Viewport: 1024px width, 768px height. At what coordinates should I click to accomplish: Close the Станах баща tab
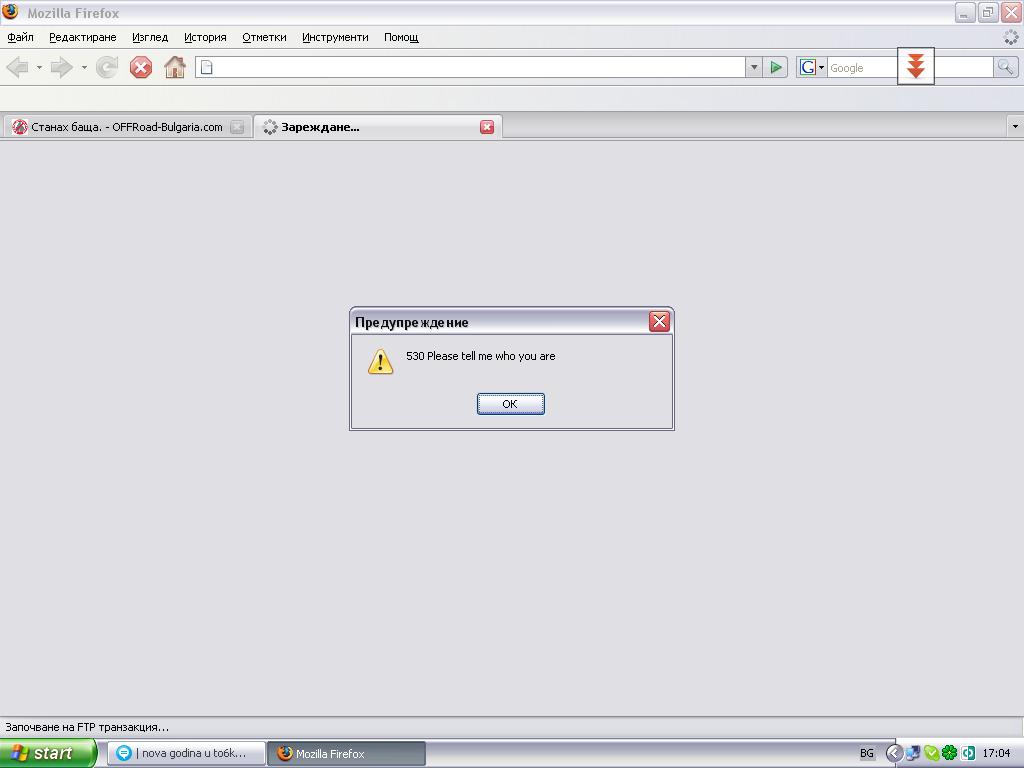pos(238,127)
